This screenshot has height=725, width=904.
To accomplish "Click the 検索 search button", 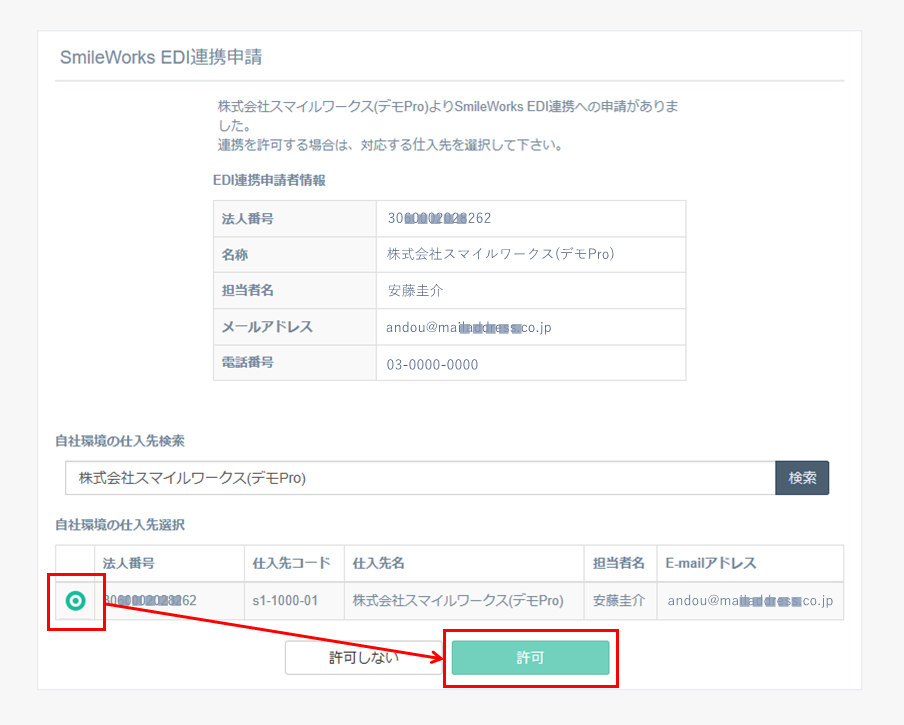I will point(802,478).
